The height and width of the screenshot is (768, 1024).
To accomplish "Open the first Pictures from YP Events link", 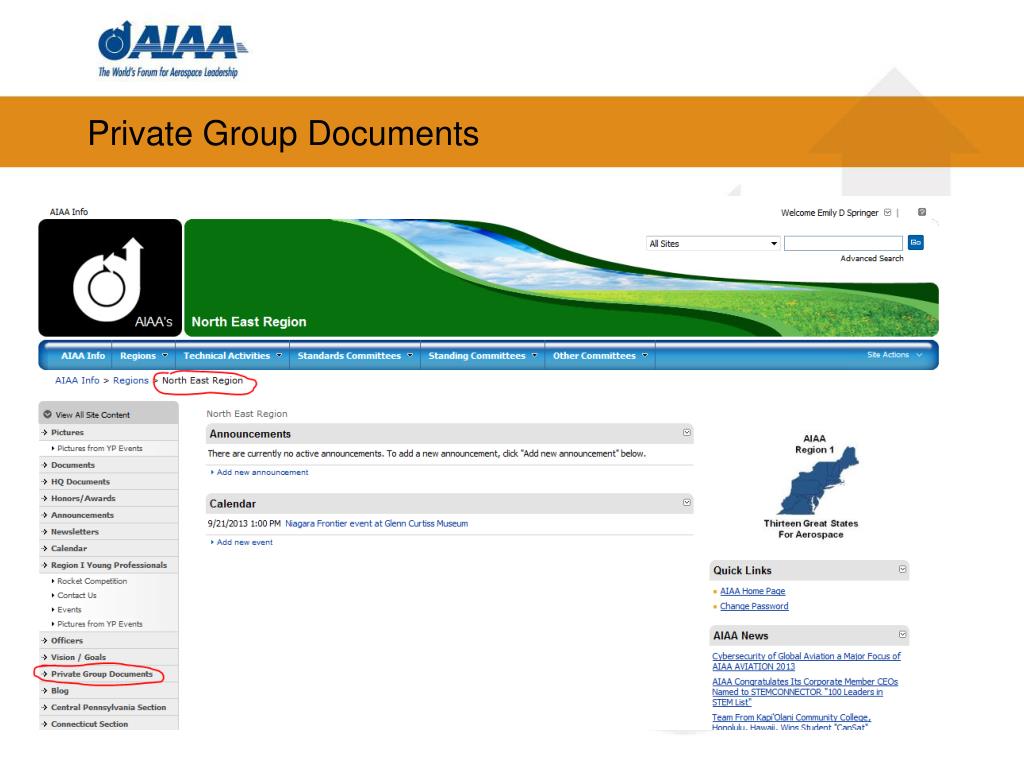I will point(100,449).
